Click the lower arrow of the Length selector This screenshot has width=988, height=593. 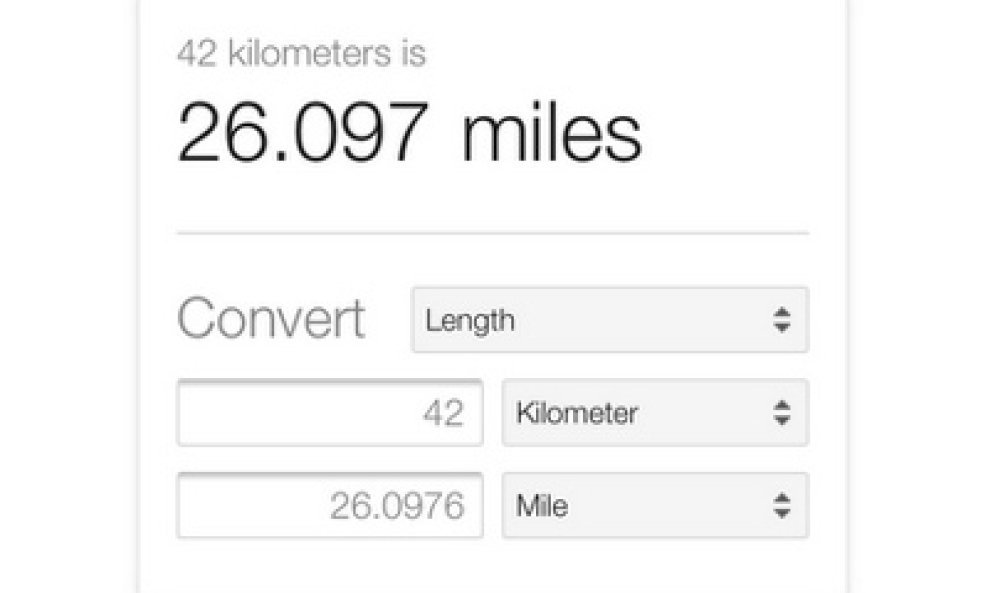pyautogui.click(x=782, y=328)
